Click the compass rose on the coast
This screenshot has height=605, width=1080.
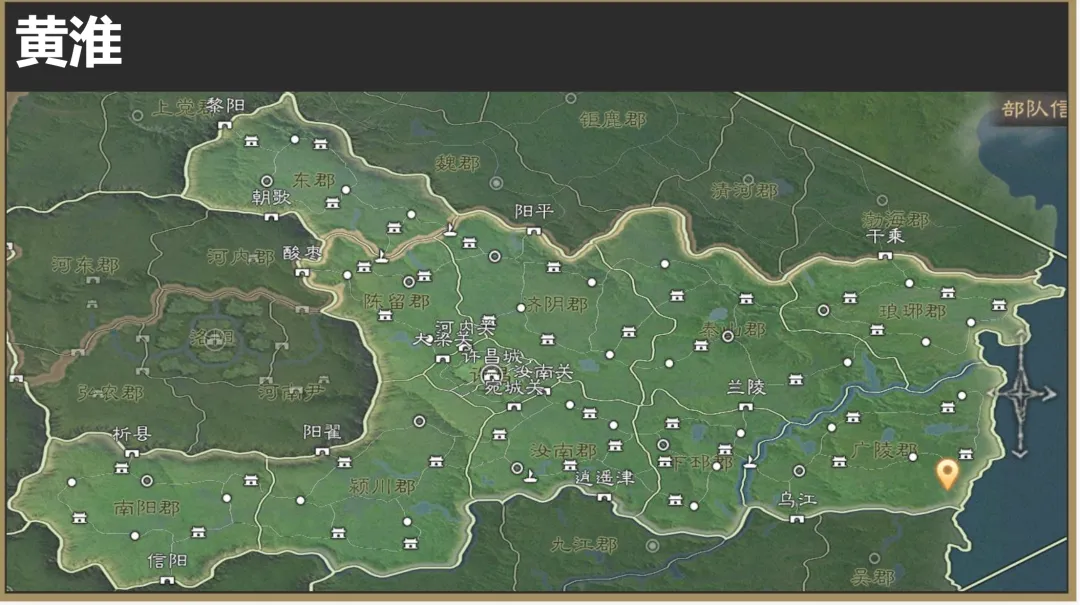pyautogui.click(x=1021, y=394)
